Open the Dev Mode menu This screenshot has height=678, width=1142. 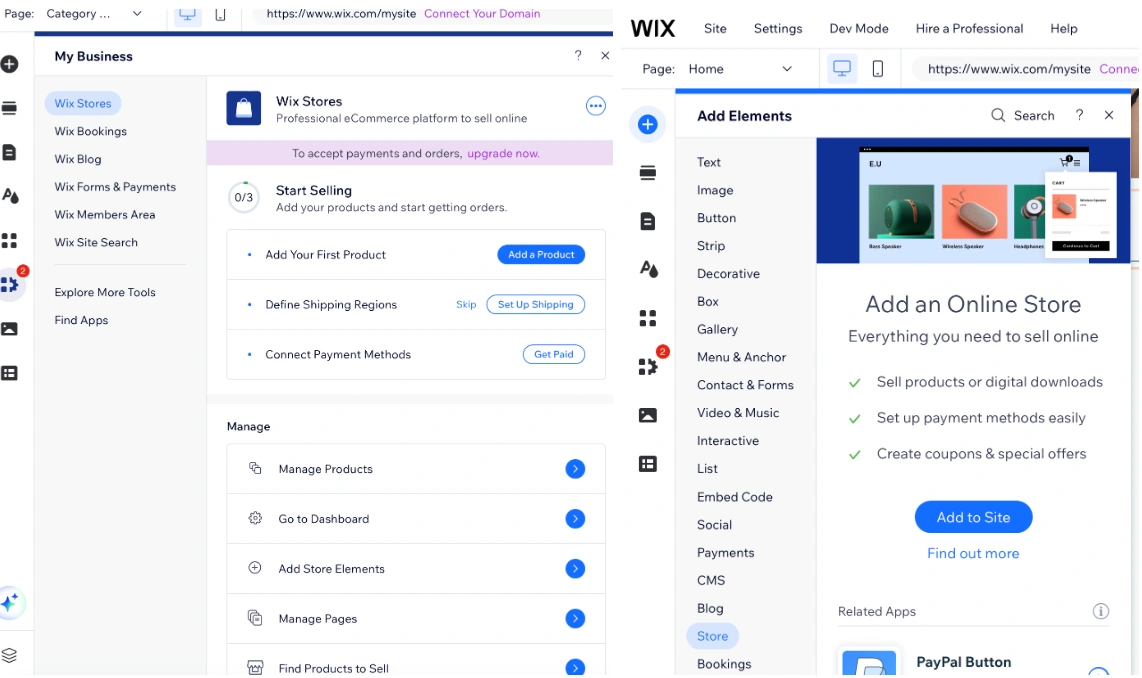pyautogui.click(x=859, y=28)
